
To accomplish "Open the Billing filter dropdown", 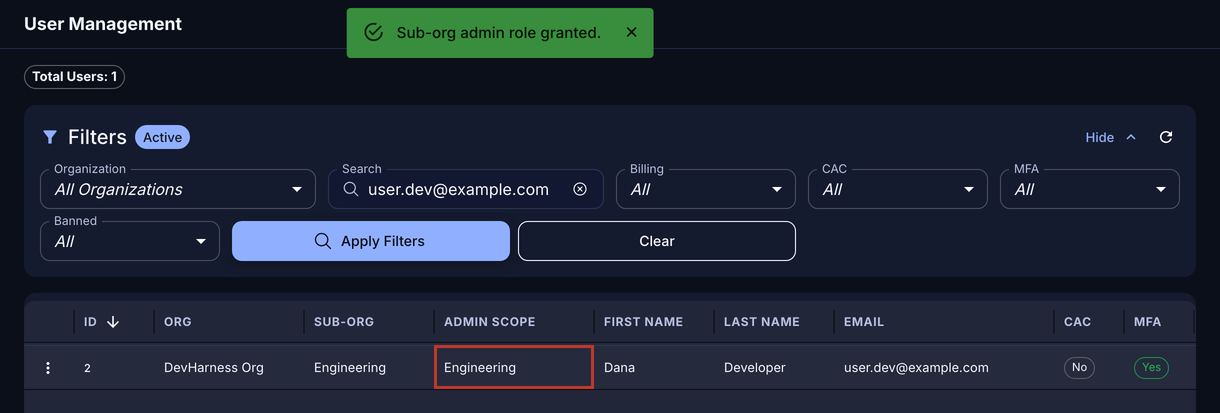I will [x=706, y=189].
